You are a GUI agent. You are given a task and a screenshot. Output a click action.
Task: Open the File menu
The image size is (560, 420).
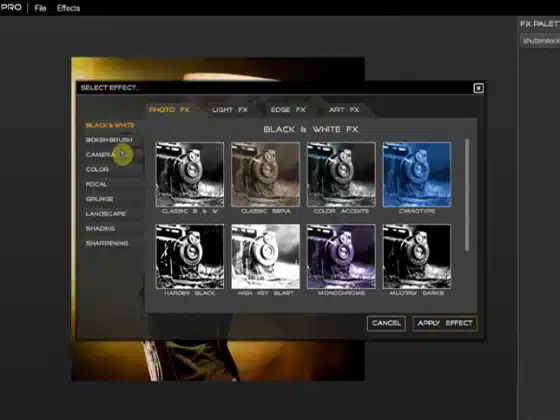40,8
